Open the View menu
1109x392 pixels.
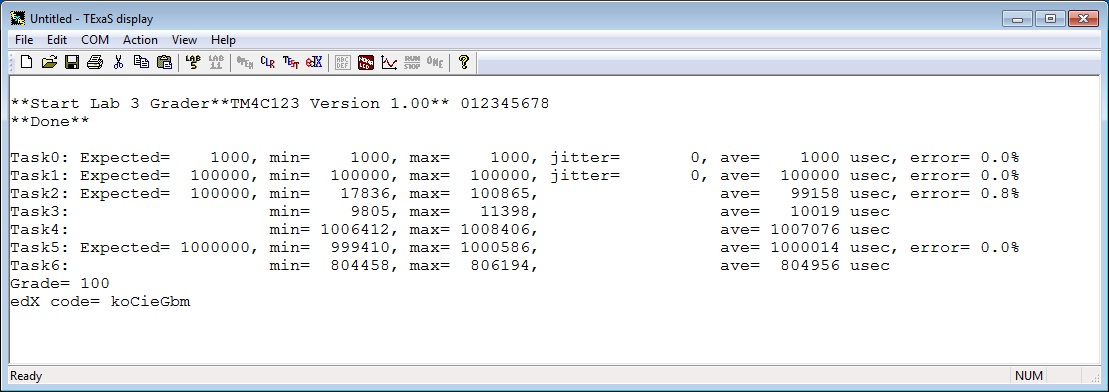pos(184,40)
